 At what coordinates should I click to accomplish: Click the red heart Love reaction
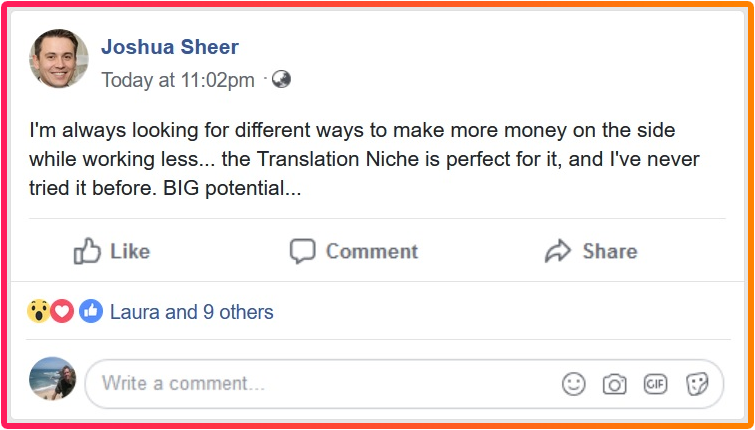62,312
